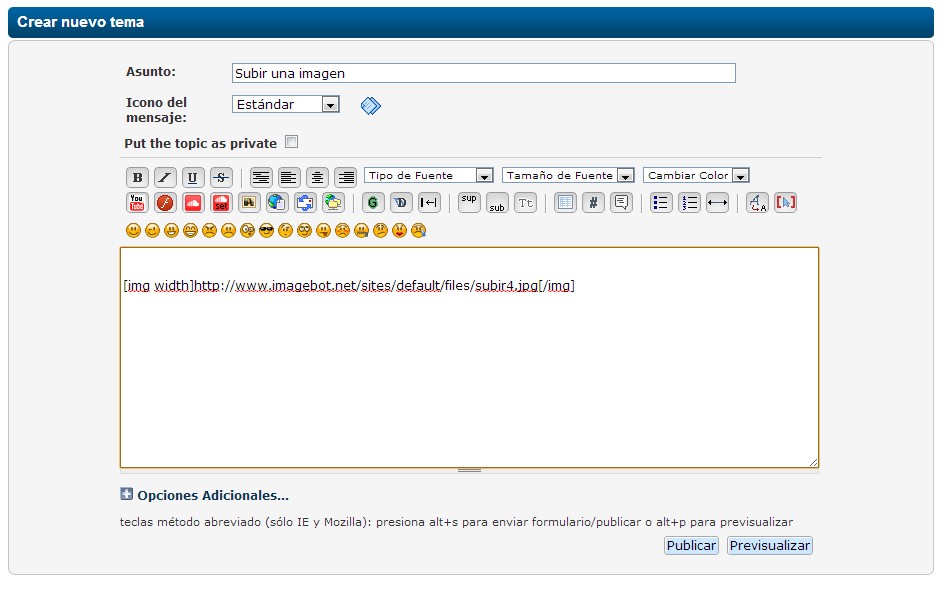Insert a code block with the # button
Screen dimensions: 947x593
pos(593,203)
